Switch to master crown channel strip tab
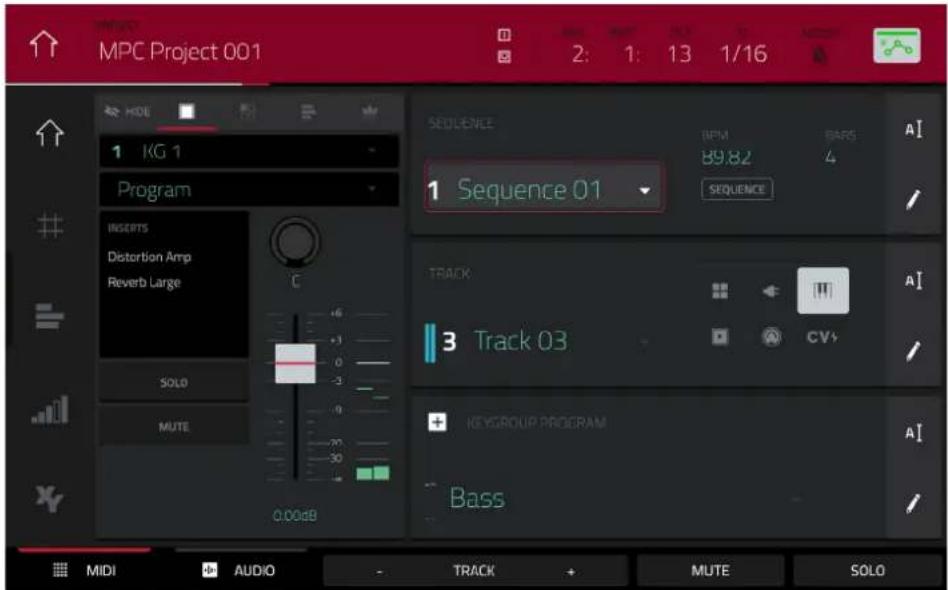Screen dimensions: 948x590 369,112
